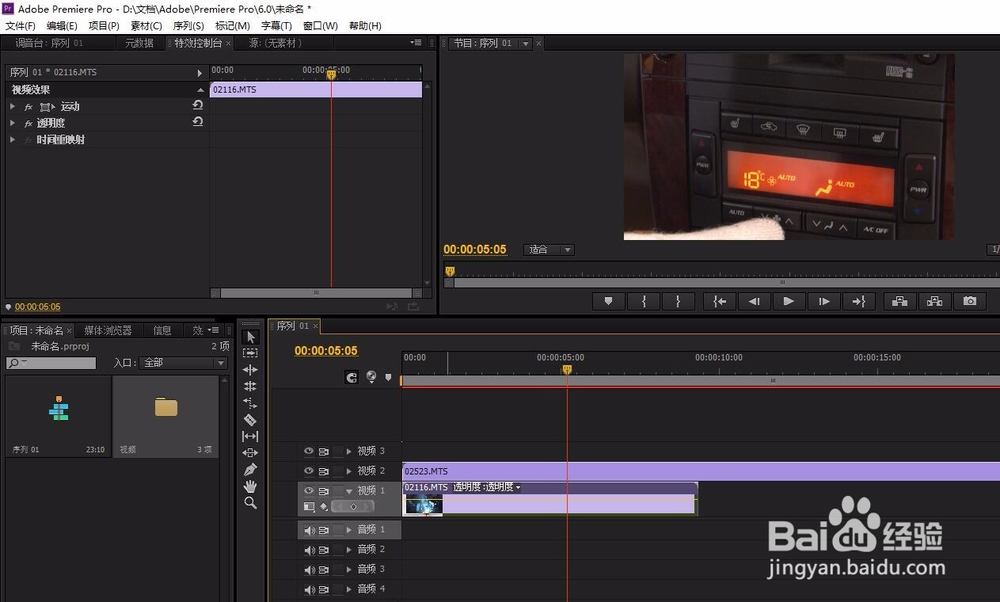The image size is (1000, 602).
Task: Open the 入口 全部 dropdown
Action: [x=184, y=362]
